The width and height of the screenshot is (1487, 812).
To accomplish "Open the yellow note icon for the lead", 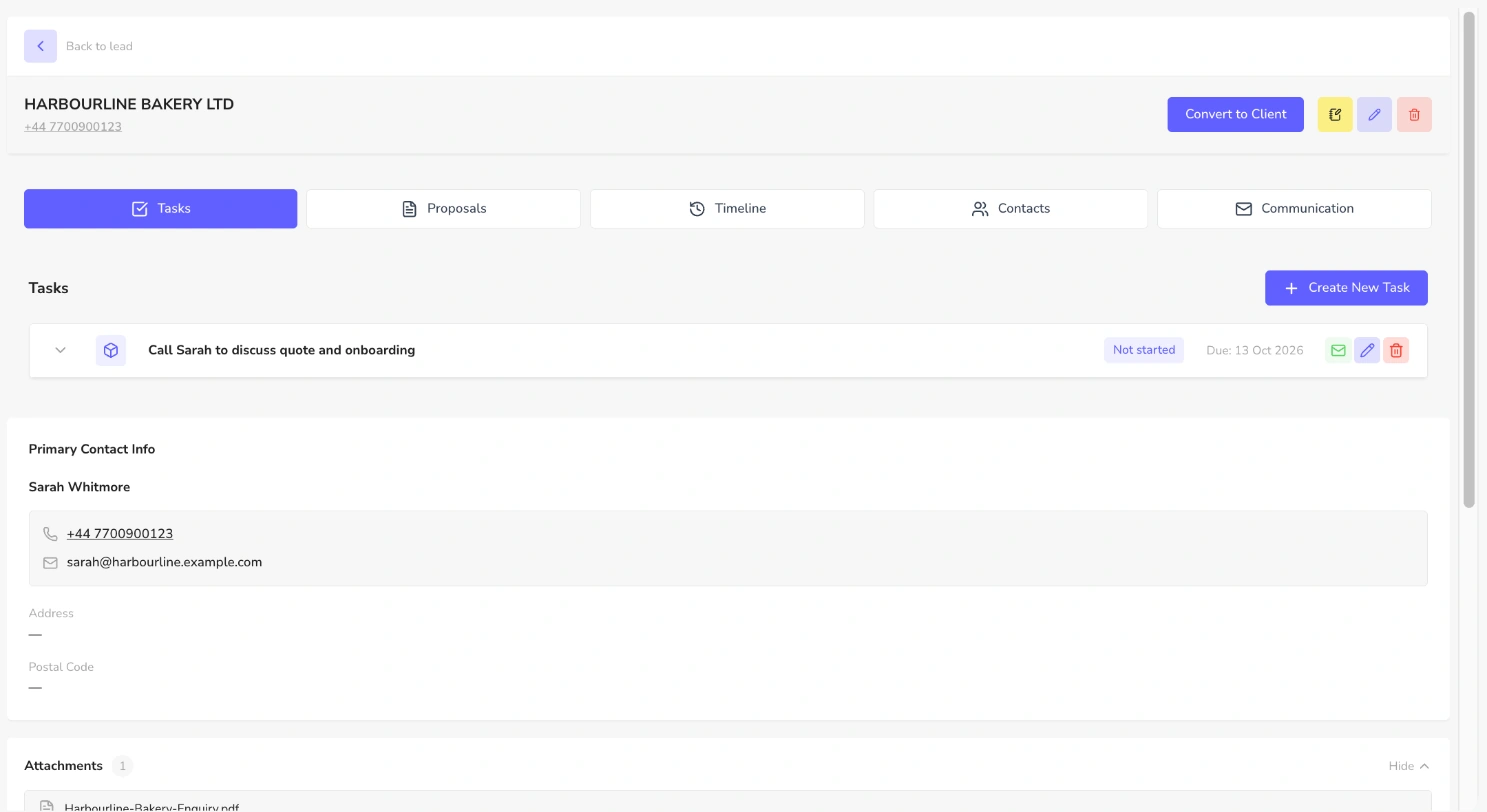I will [x=1335, y=114].
